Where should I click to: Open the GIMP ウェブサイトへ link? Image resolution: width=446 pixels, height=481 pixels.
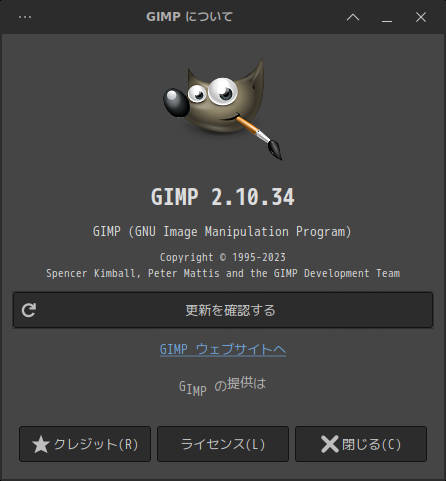[223, 349]
